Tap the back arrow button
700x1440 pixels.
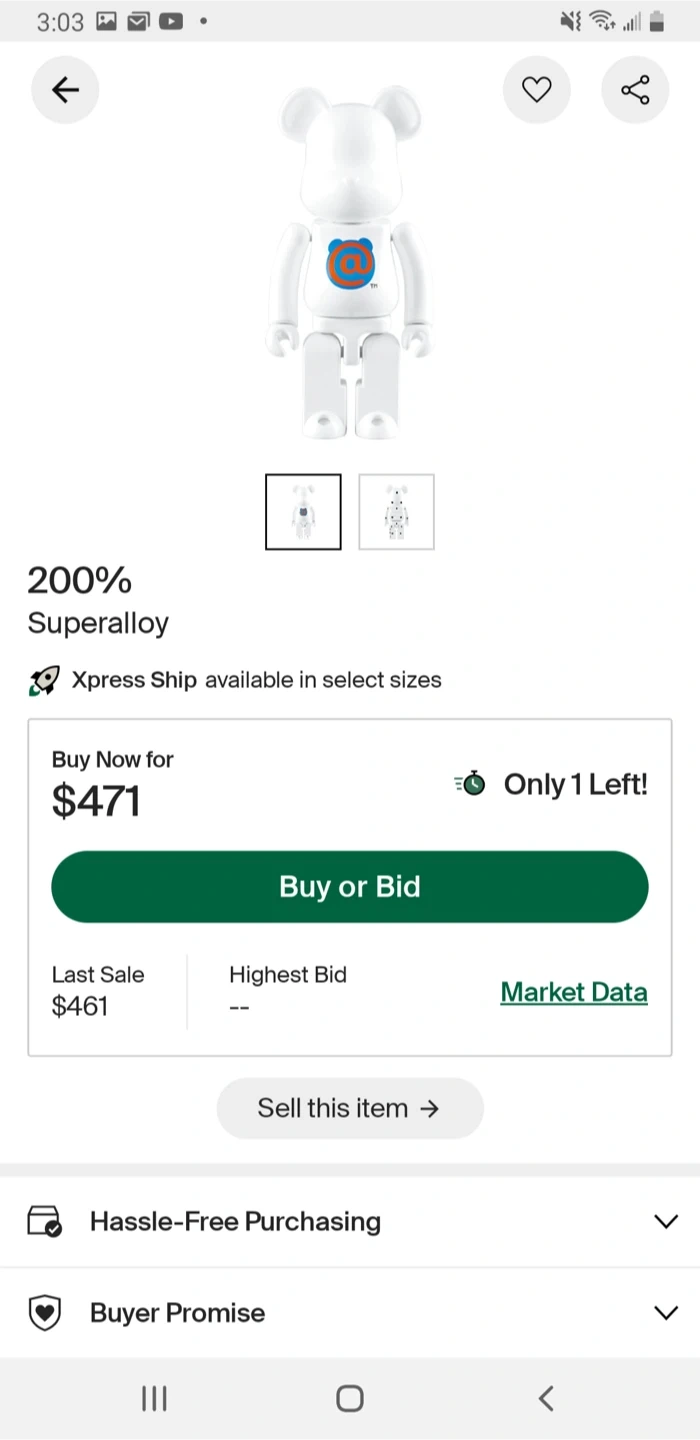point(65,90)
